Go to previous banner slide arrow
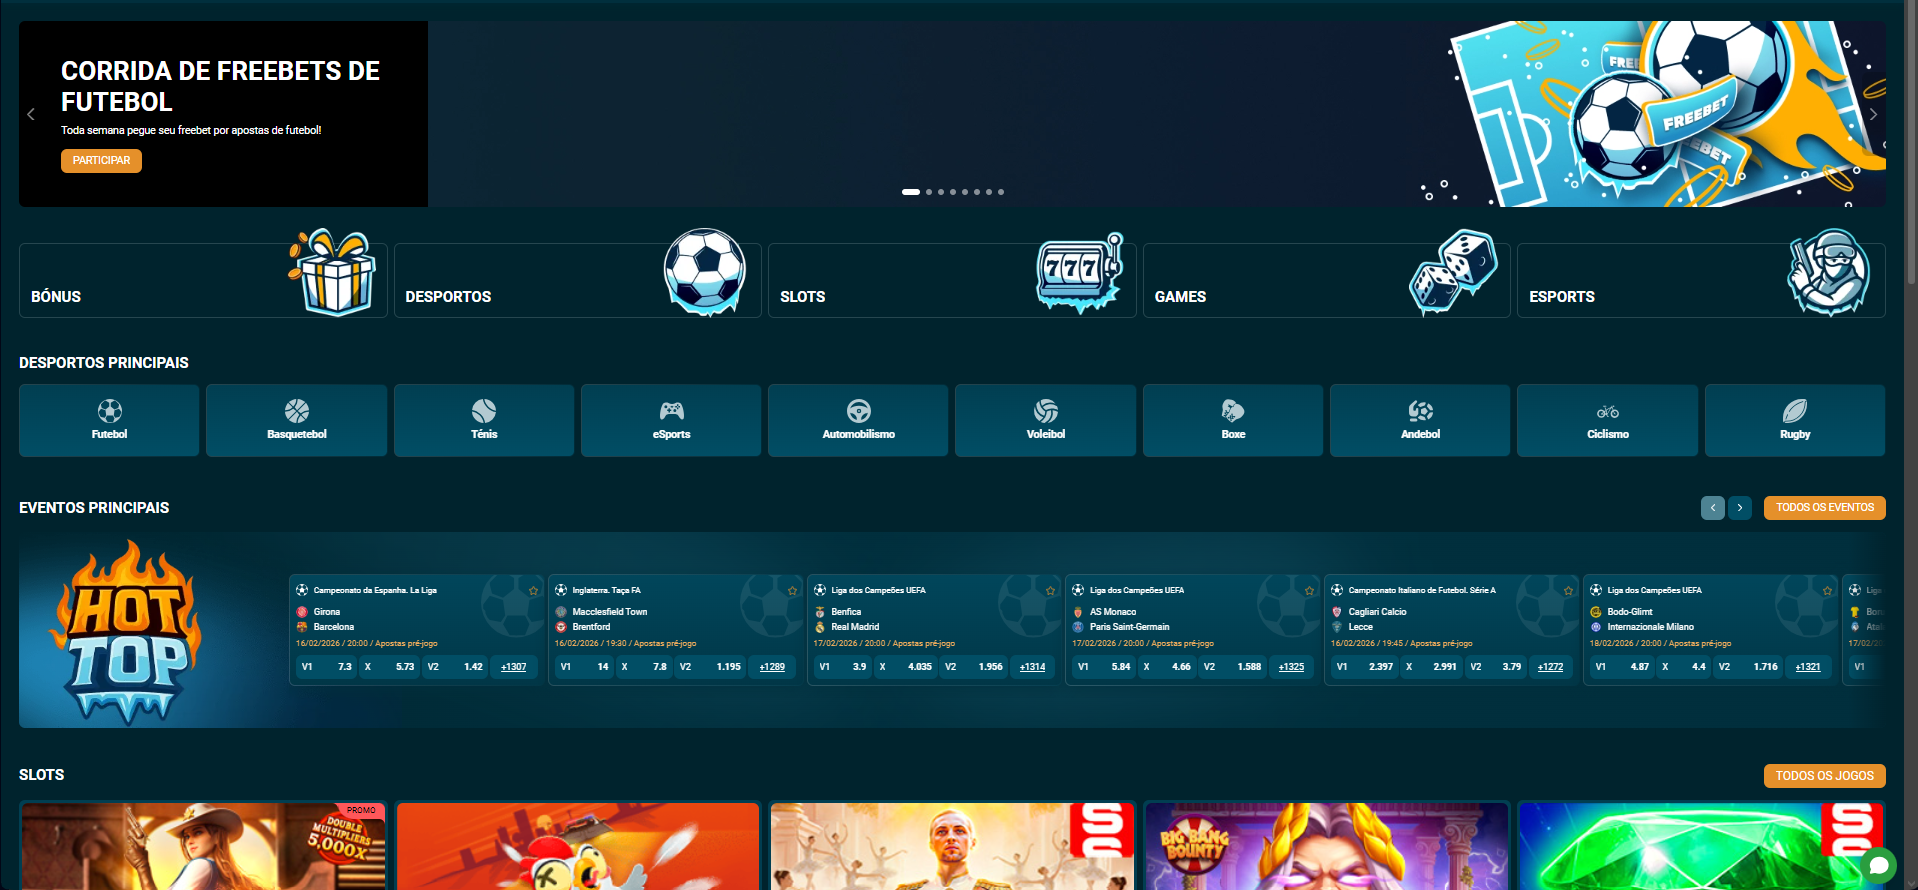Viewport: 1918px width, 890px height. [x=31, y=114]
